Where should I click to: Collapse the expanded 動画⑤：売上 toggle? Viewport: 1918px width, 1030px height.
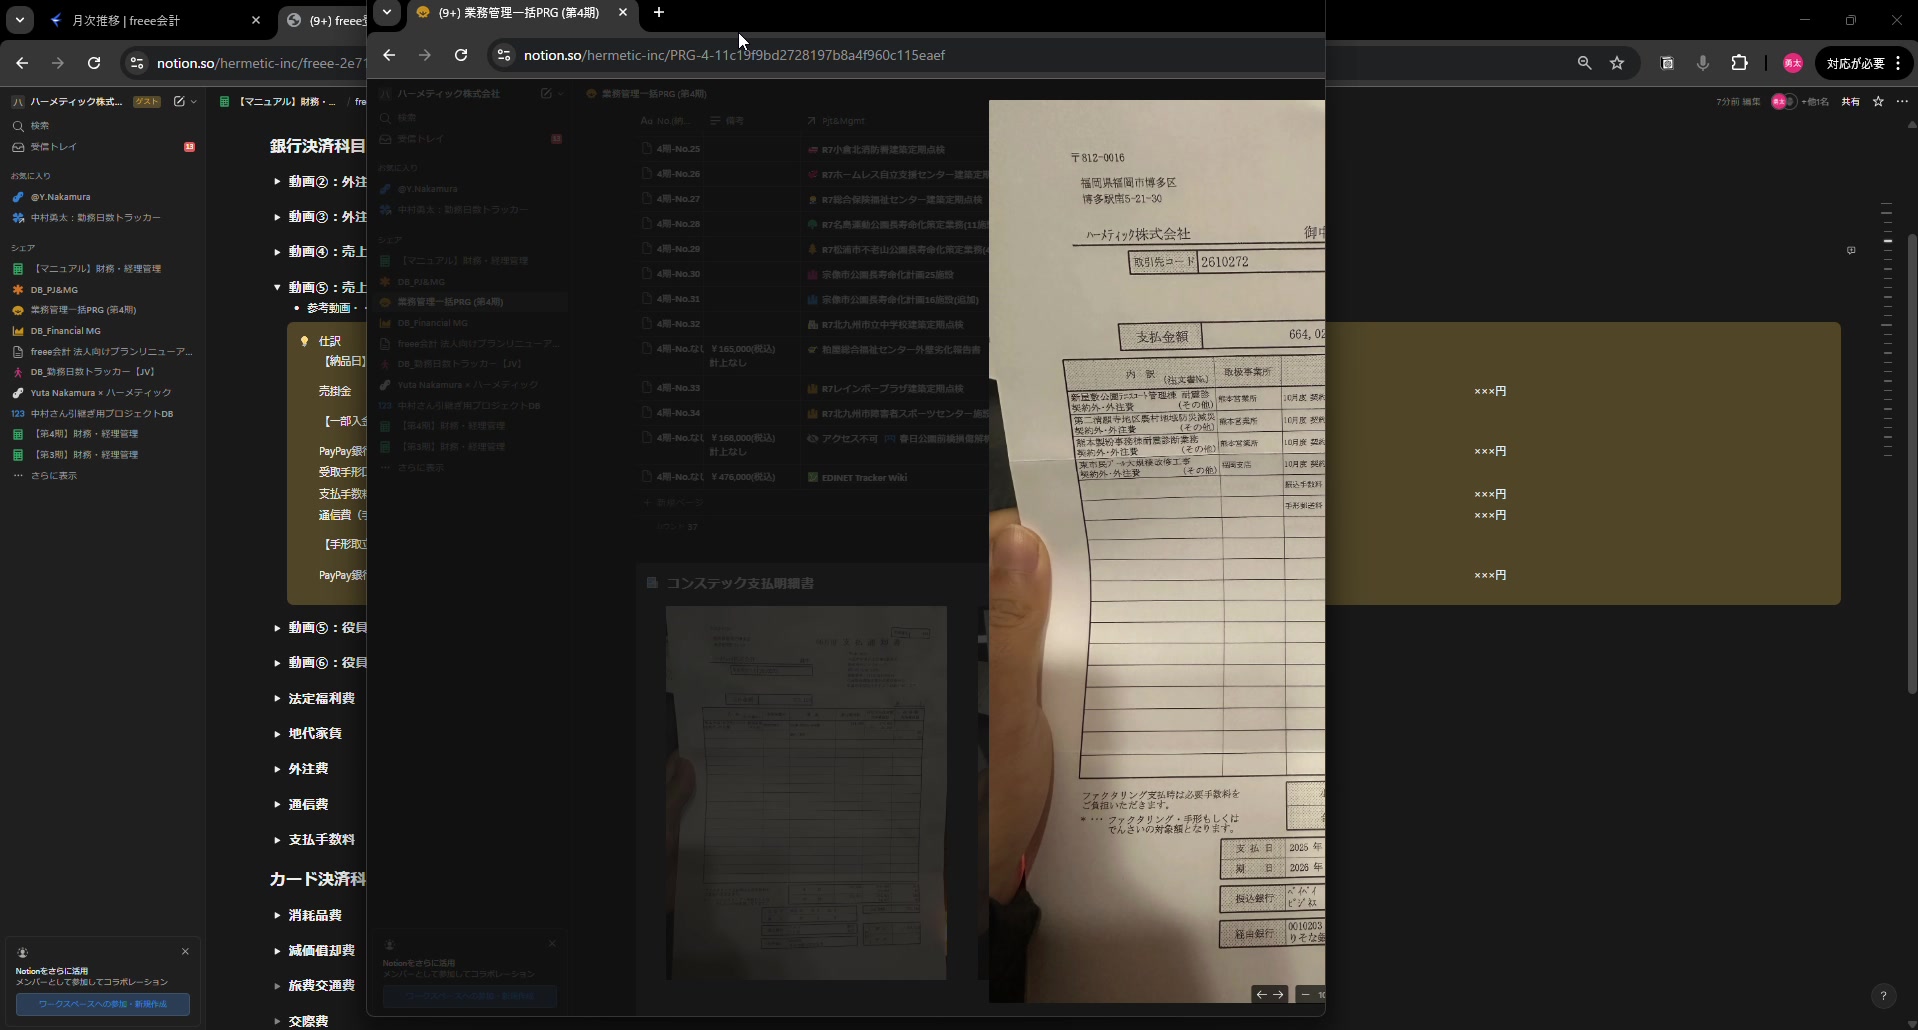(x=277, y=287)
